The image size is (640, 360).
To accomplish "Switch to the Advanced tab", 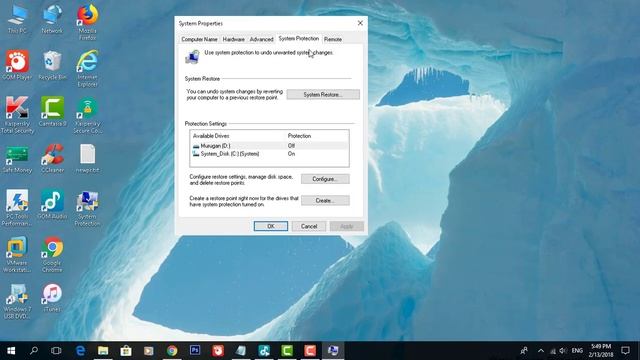I will pyautogui.click(x=261, y=39).
